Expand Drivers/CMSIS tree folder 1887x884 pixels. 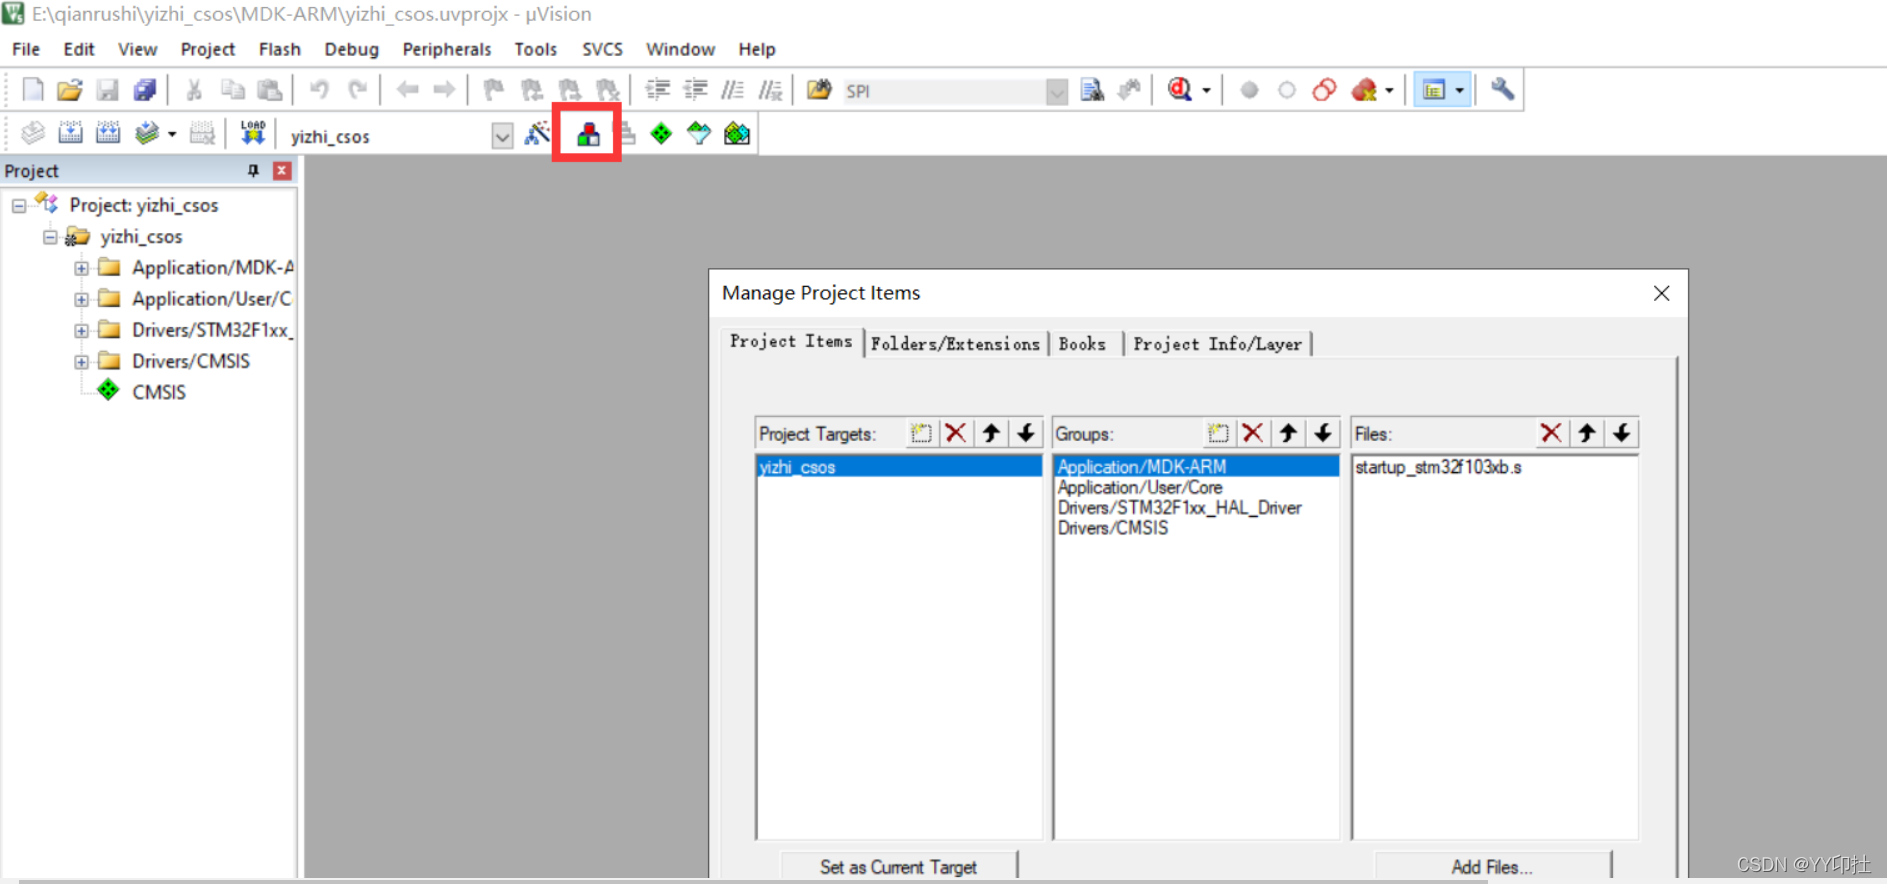point(82,362)
